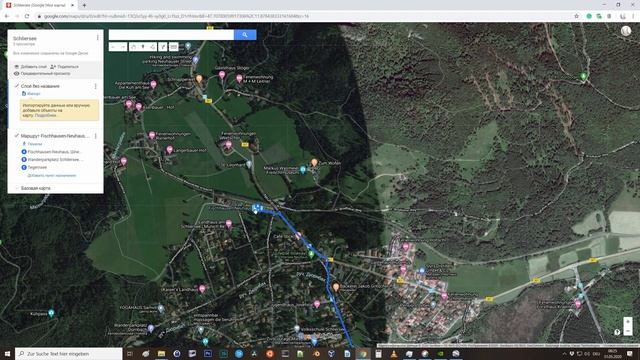The width and height of the screenshot is (640, 360).
Task: Zoom out with the minus button
Action: pos(628,331)
